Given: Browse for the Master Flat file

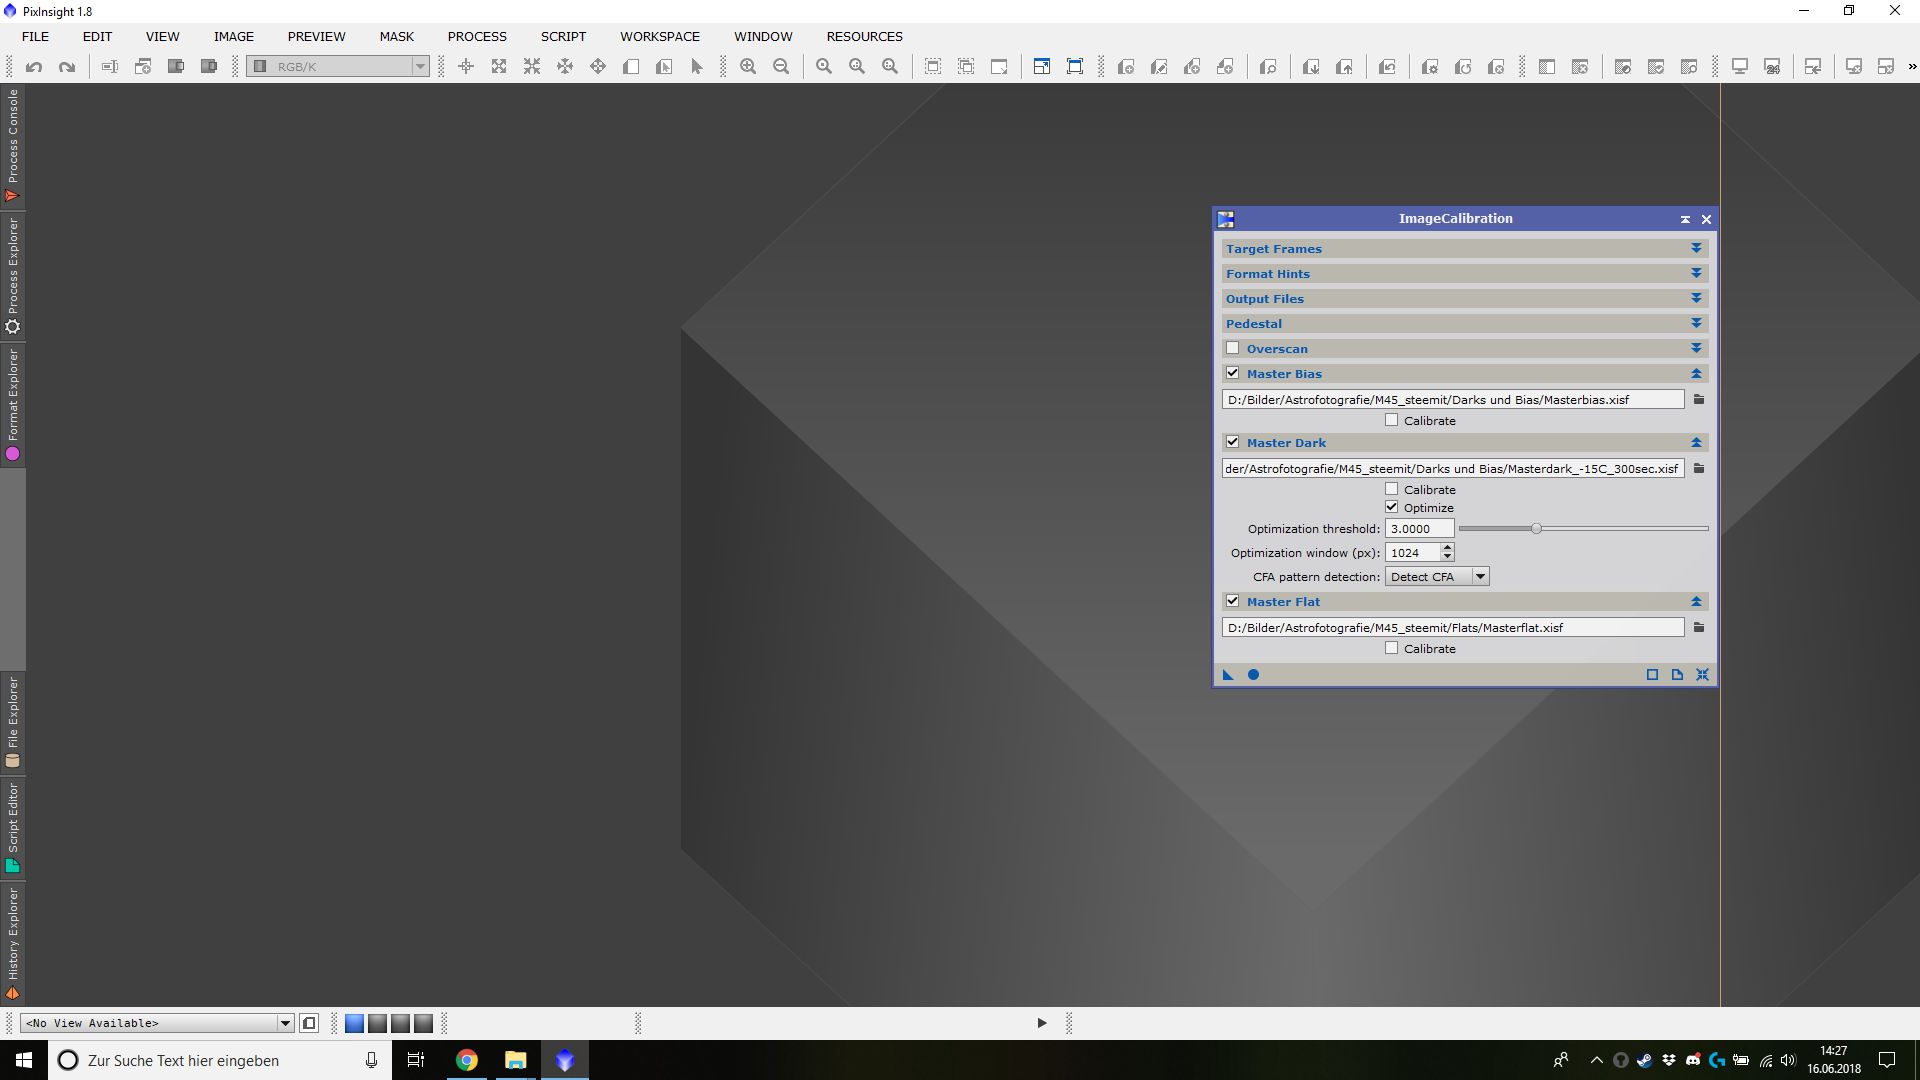Looking at the screenshot, I should pos(1698,627).
